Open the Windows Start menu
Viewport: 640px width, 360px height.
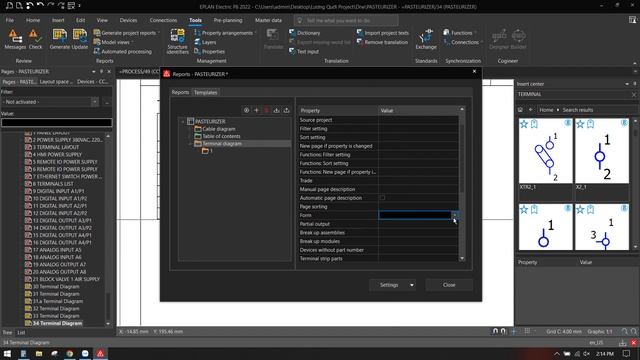pos(7,353)
